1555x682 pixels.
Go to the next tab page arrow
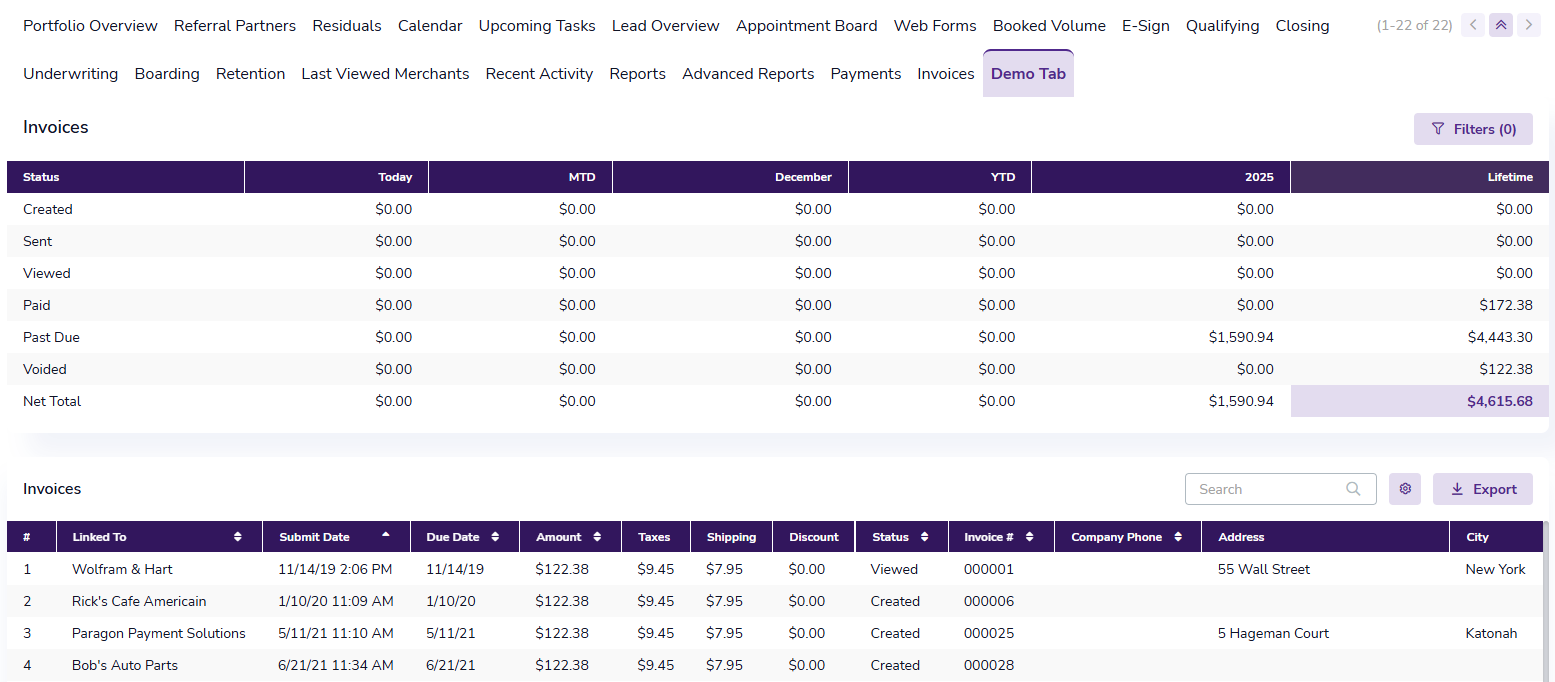1528,25
